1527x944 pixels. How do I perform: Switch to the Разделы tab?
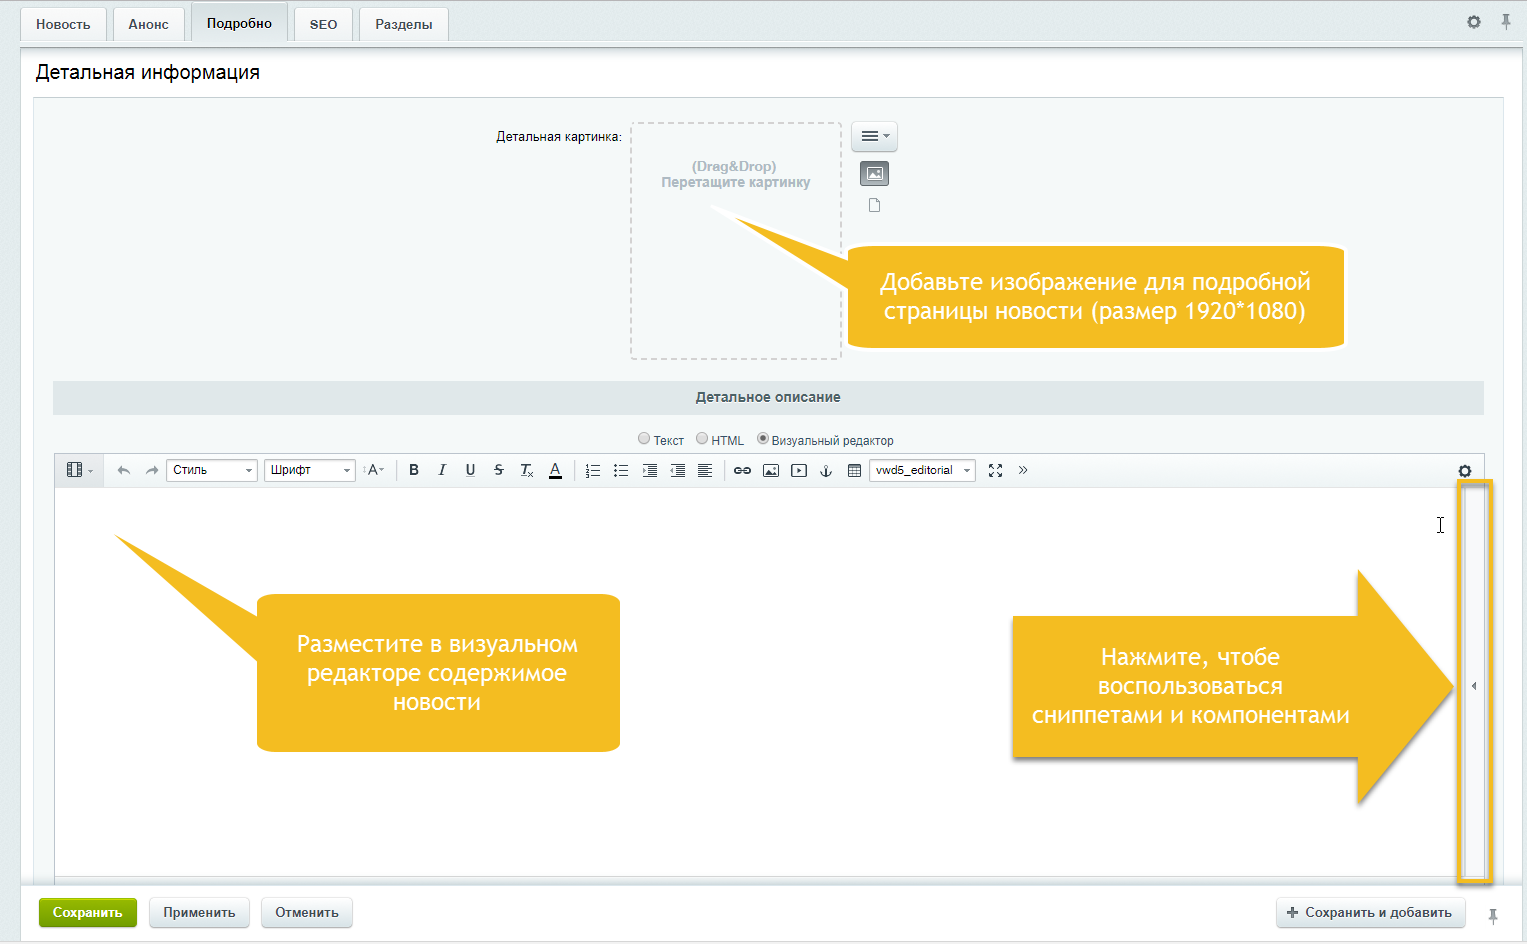click(x=404, y=24)
